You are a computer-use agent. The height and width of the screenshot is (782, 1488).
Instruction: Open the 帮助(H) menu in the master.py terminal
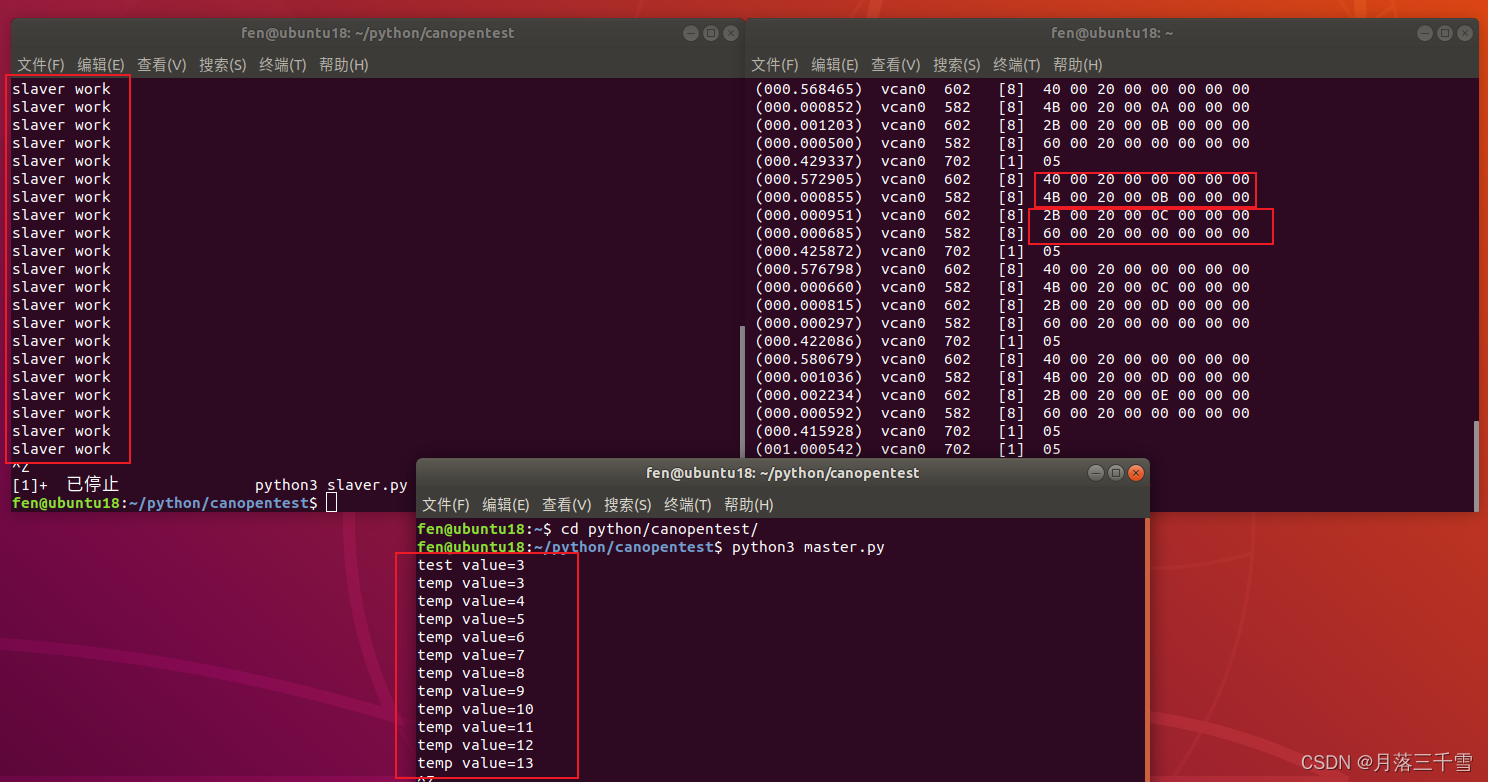pos(747,504)
